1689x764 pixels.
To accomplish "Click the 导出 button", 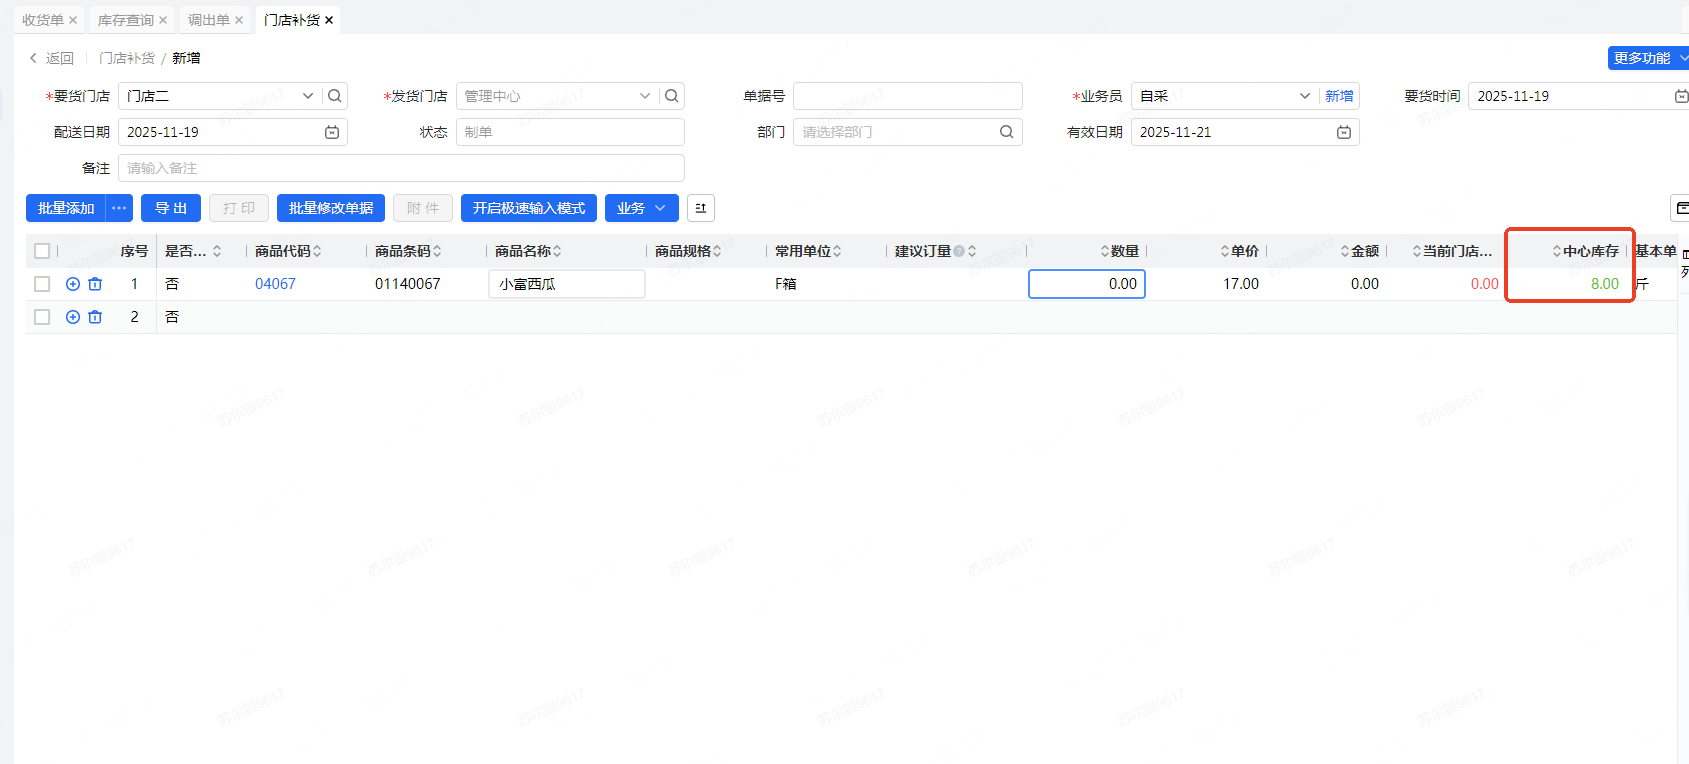I will tap(171, 208).
